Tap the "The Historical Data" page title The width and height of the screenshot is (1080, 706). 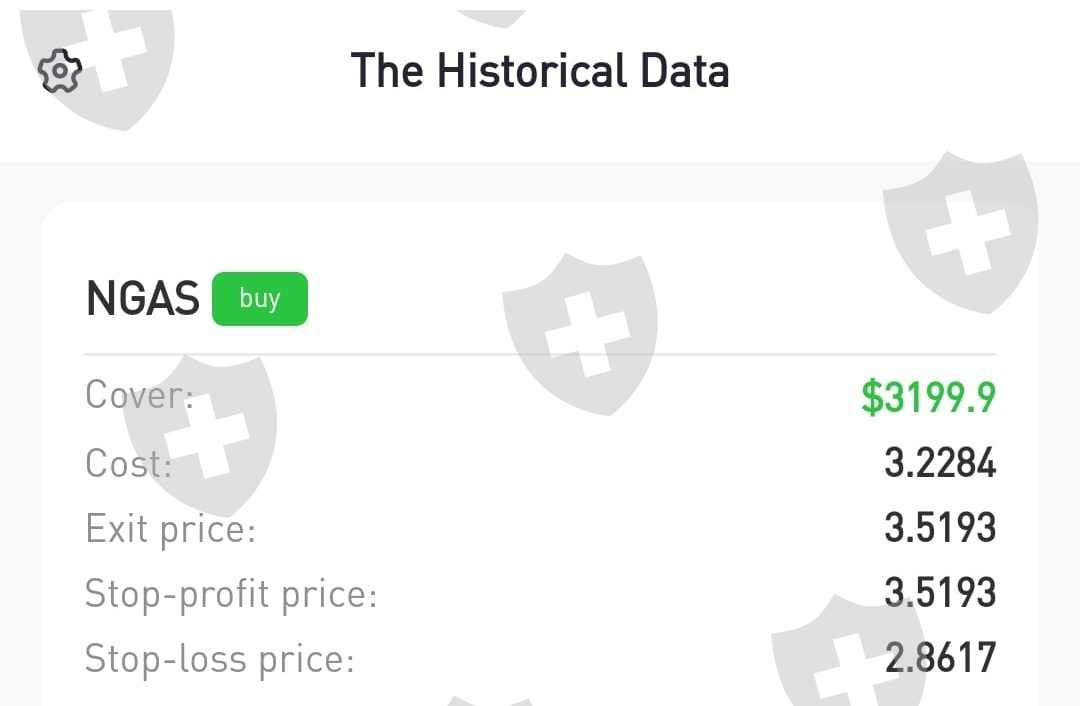click(x=540, y=72)
